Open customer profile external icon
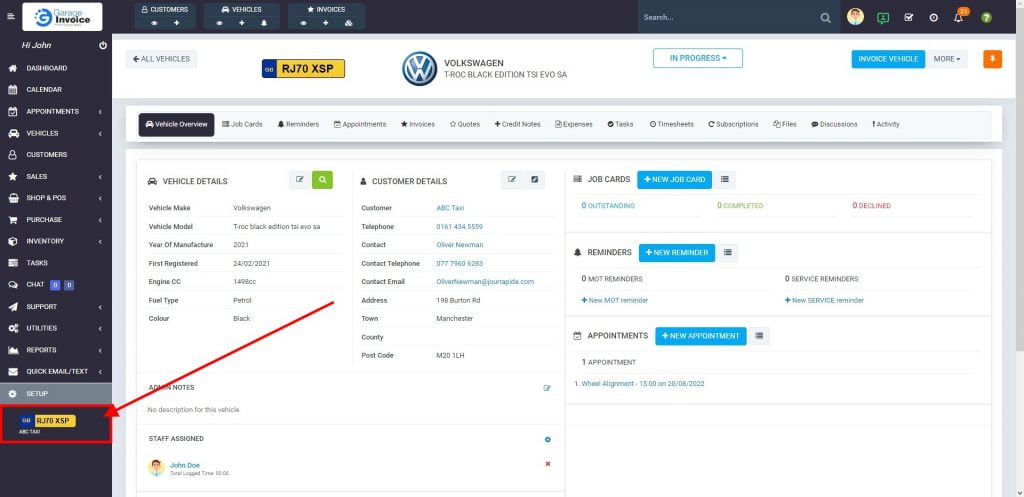This screenshot has height=497, width=1024. click(x=534, y=180)
